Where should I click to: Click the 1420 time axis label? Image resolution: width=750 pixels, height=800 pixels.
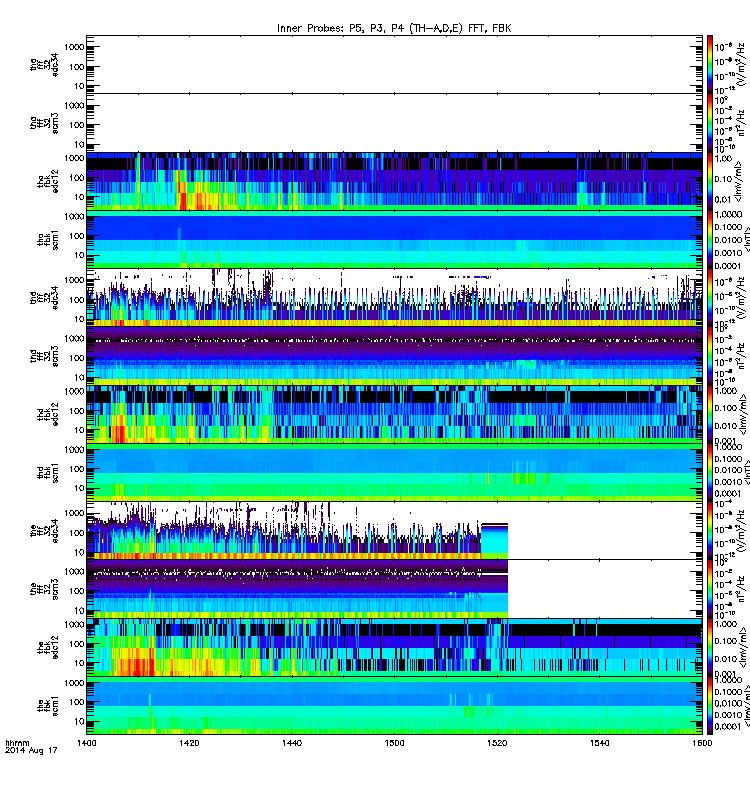(189, 743)
